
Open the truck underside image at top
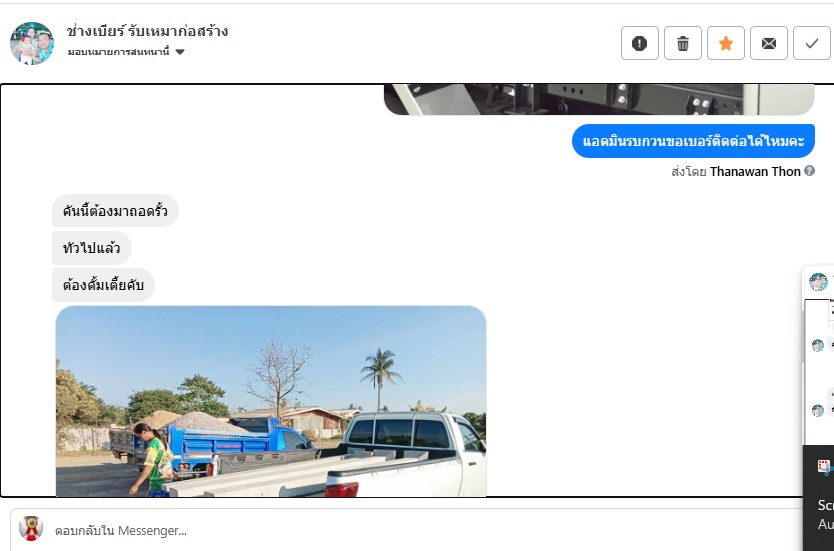click(599, 99)
